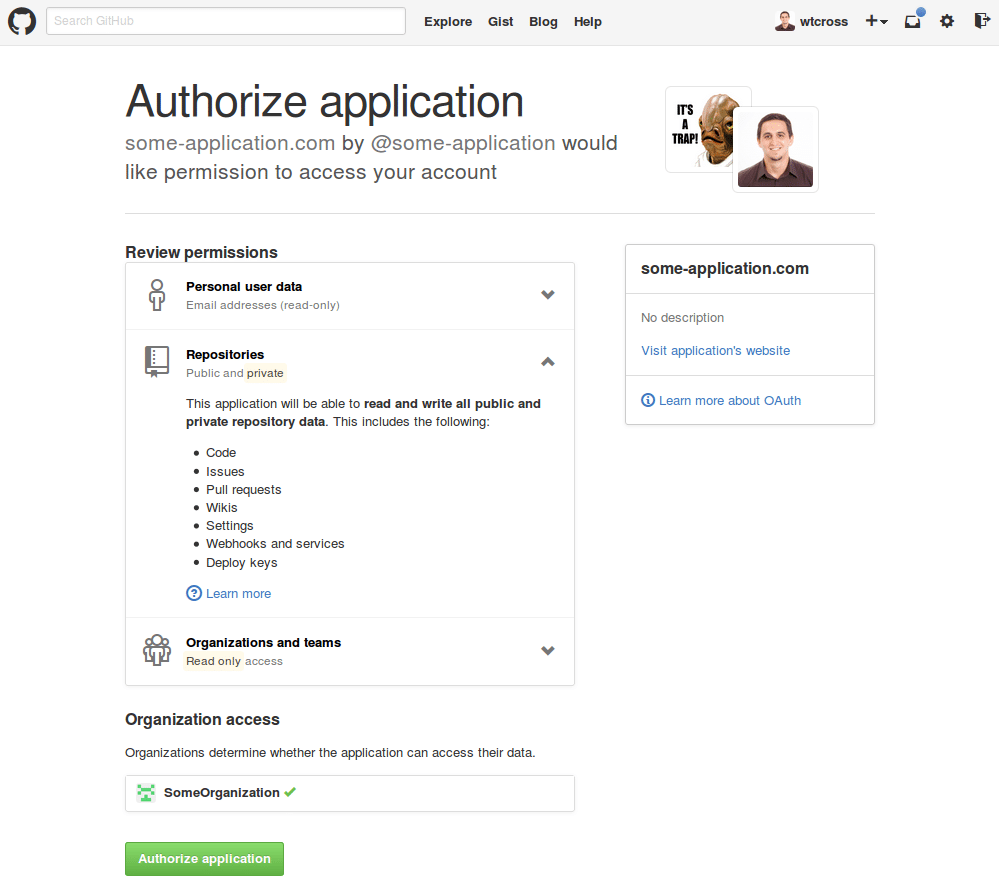This screenshot has width=999, height=886.
Task: Go to the Blog page
Action: coord(543,22)
